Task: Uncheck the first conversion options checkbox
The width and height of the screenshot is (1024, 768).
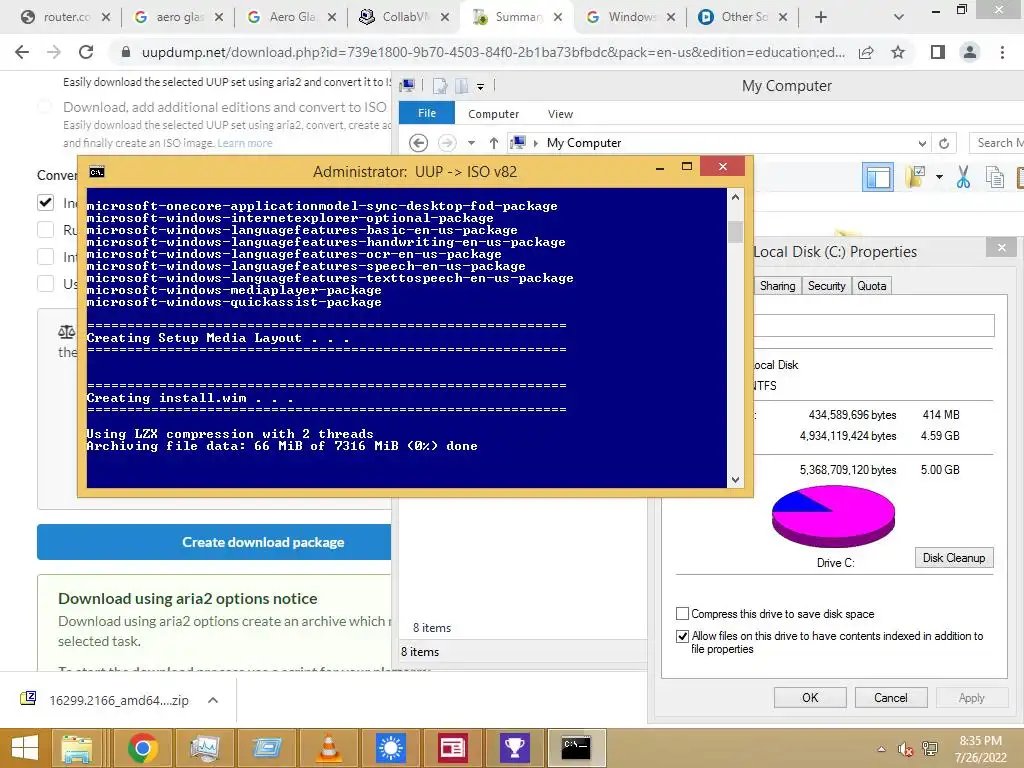Action: 45,203
